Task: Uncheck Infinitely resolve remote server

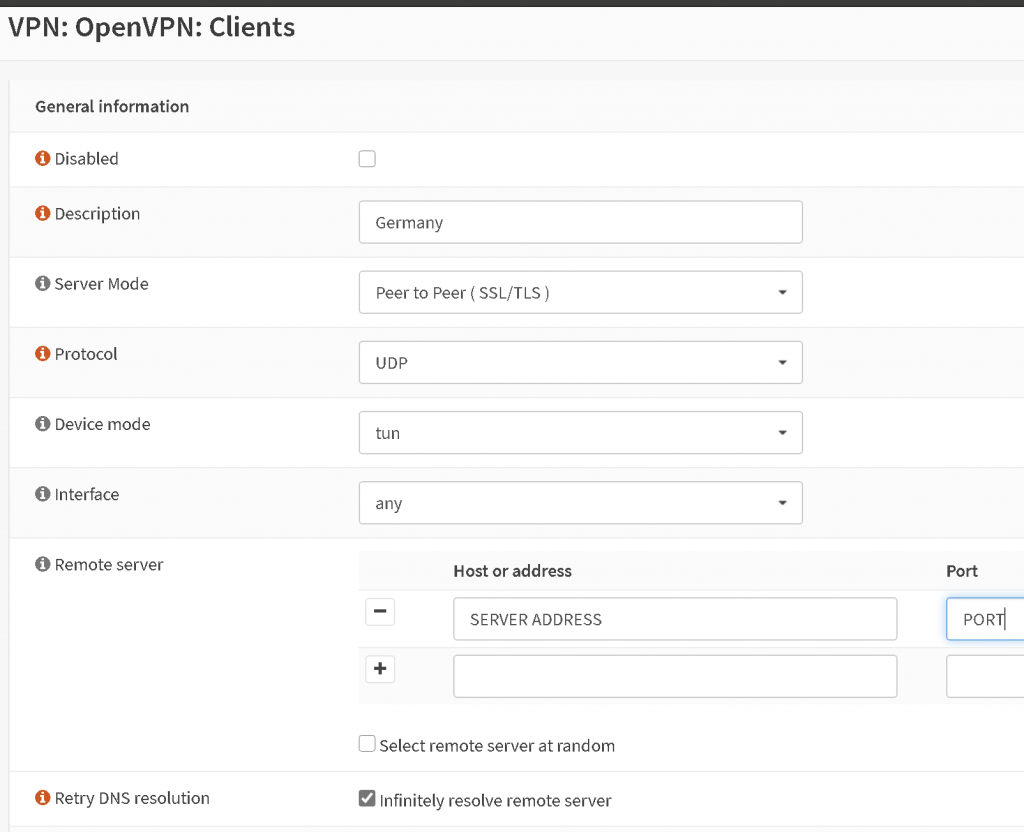Action: tap(367, 798)
